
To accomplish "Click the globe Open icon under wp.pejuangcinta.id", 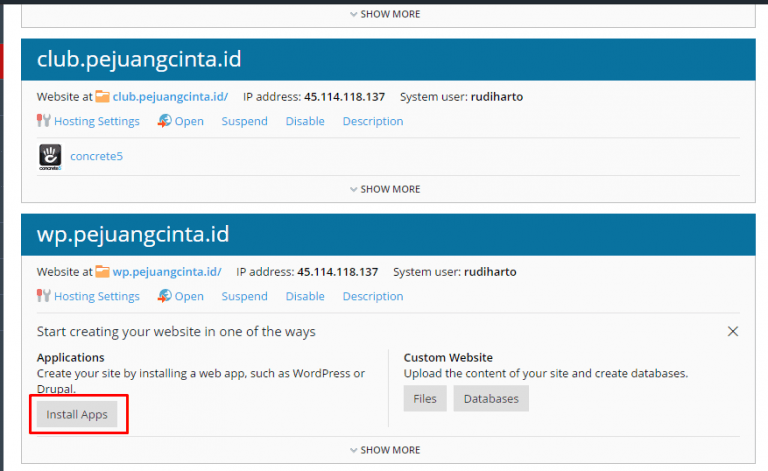I will [165, 296].
